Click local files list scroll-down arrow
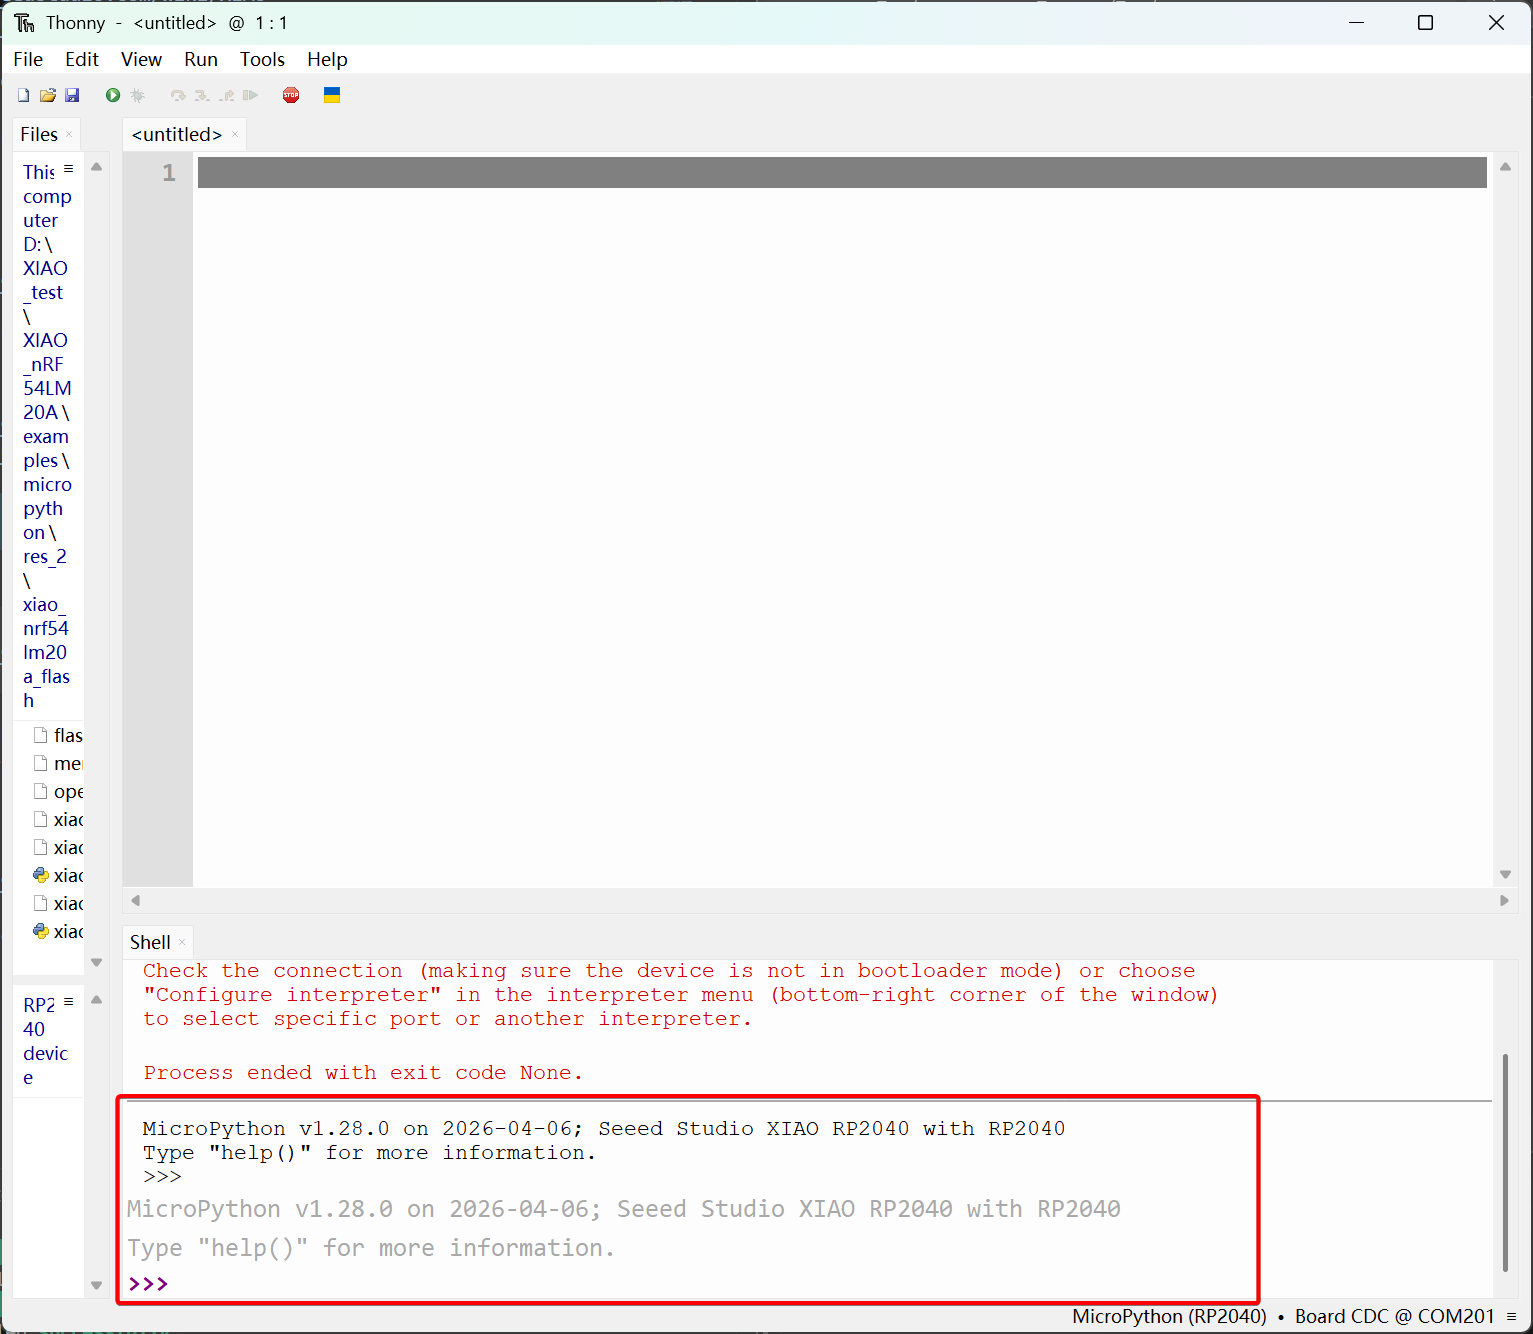Screen dimensions: 1533x1334 97,962
